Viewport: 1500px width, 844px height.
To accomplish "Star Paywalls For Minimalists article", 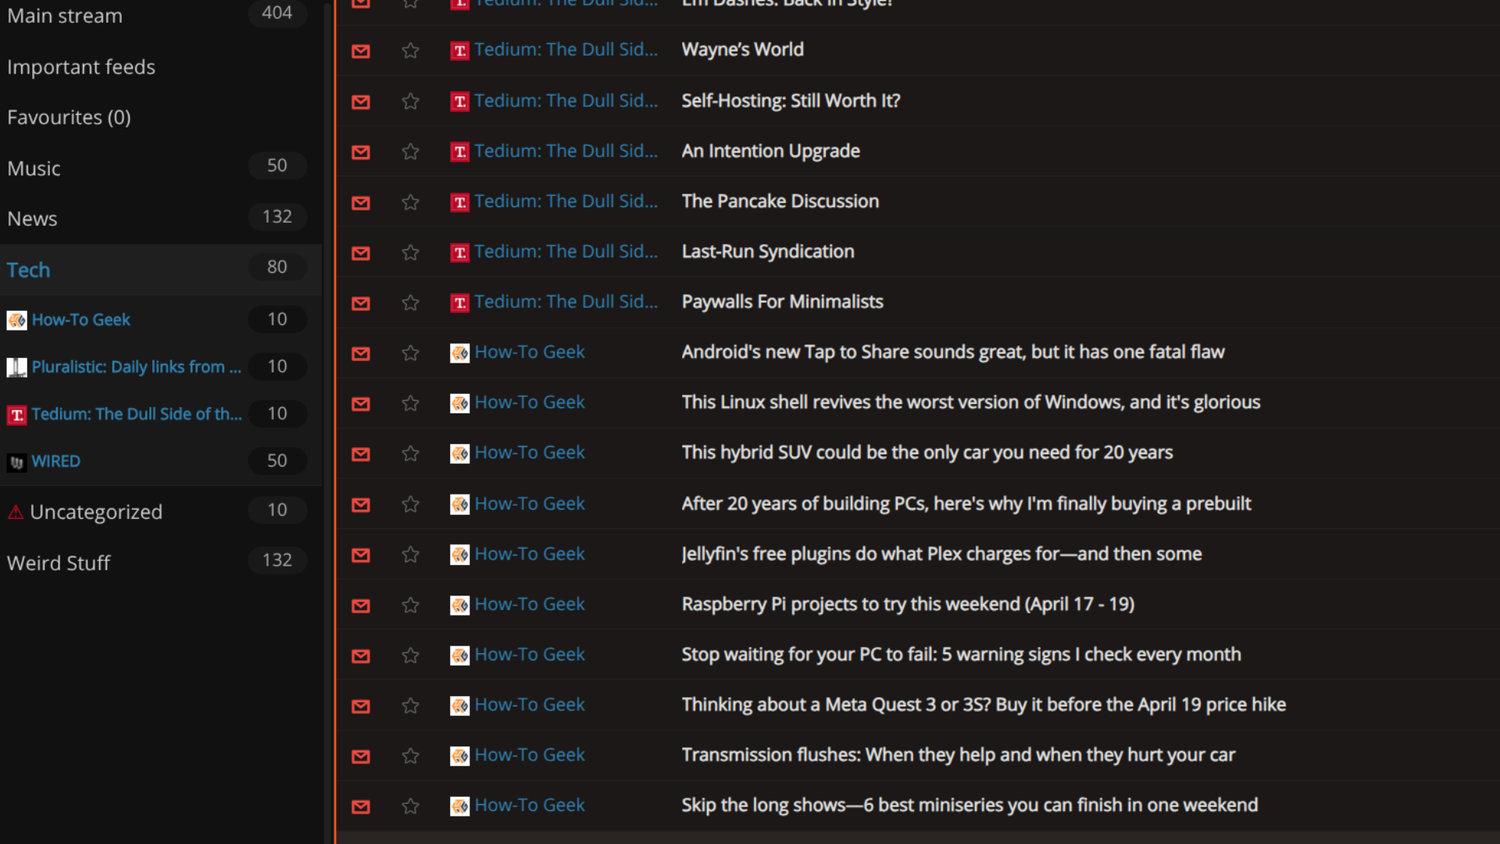I will pos(410,302).
